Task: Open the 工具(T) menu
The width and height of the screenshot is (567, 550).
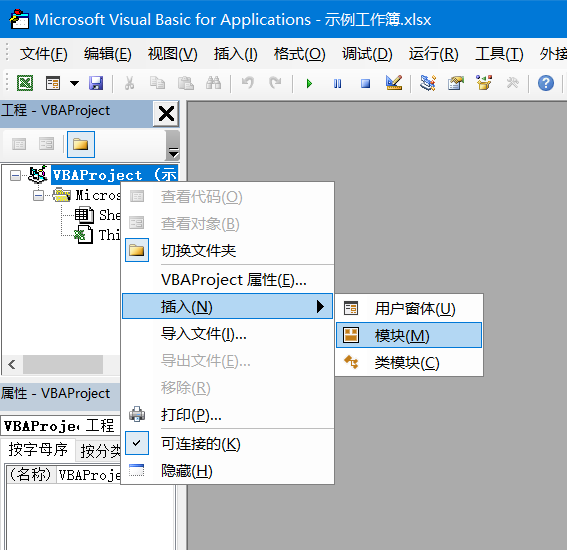Action: click(499, 54)
